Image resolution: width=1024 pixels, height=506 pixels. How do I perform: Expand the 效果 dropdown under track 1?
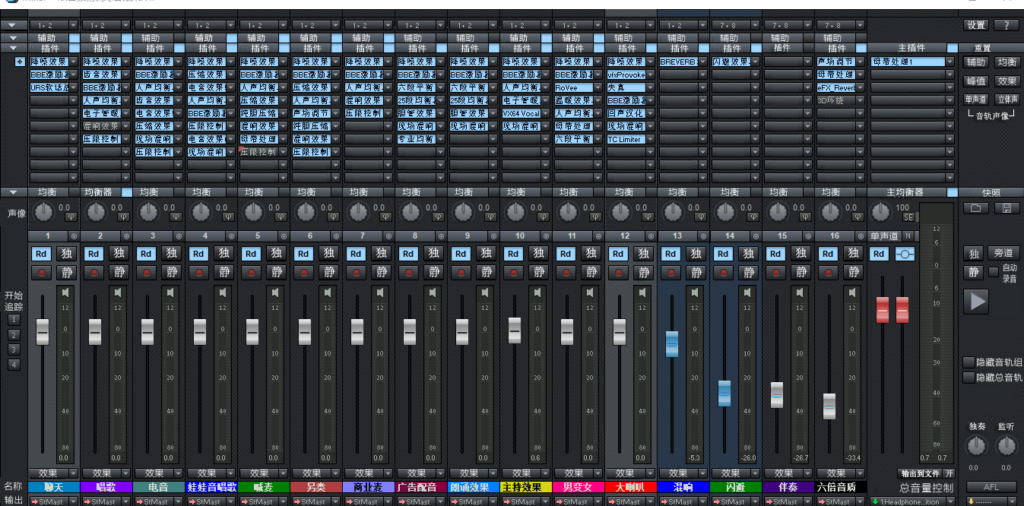54,473
